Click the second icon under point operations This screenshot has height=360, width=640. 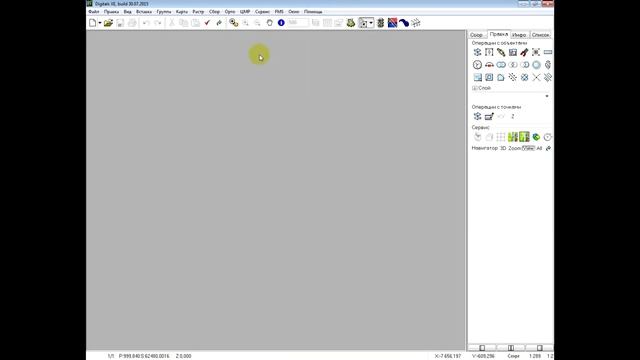point(489,116)
